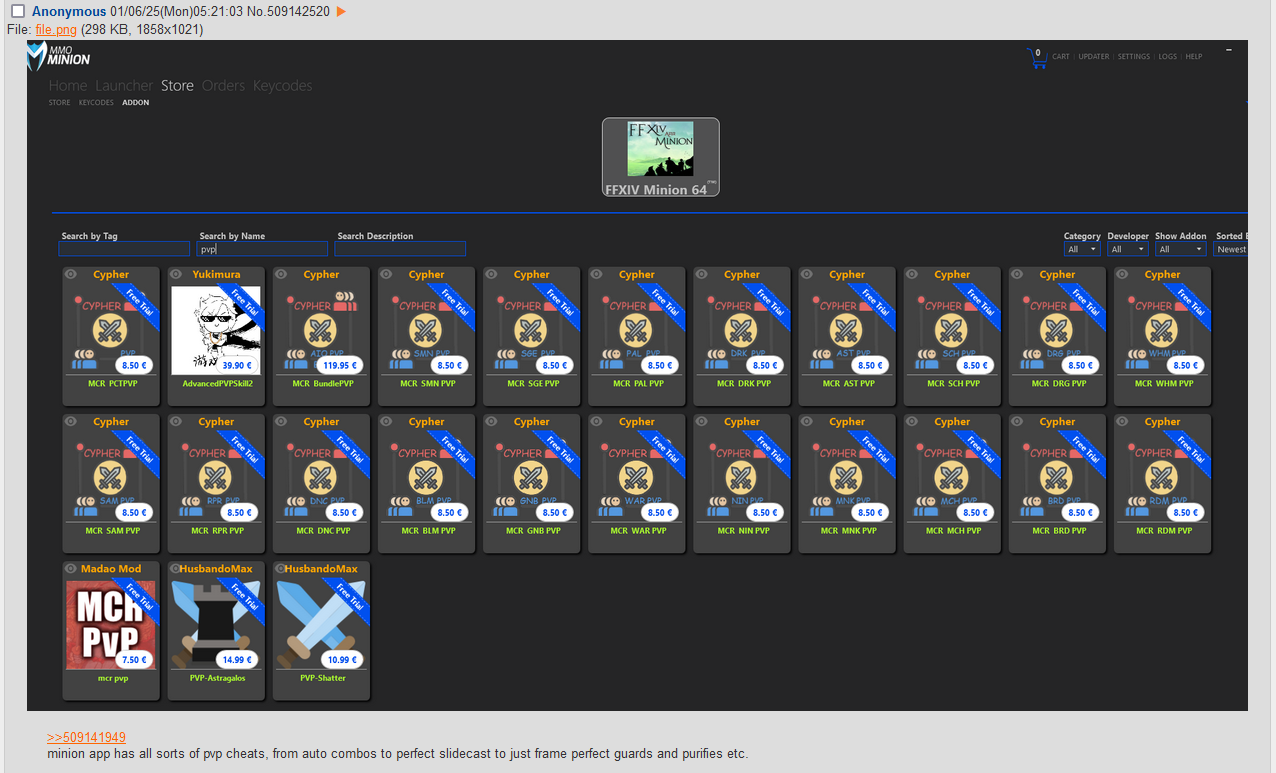Viewport: 1276px width, 773px height.
Task: Open the MCR BRD PVP addon icon
Action: 1056,478
